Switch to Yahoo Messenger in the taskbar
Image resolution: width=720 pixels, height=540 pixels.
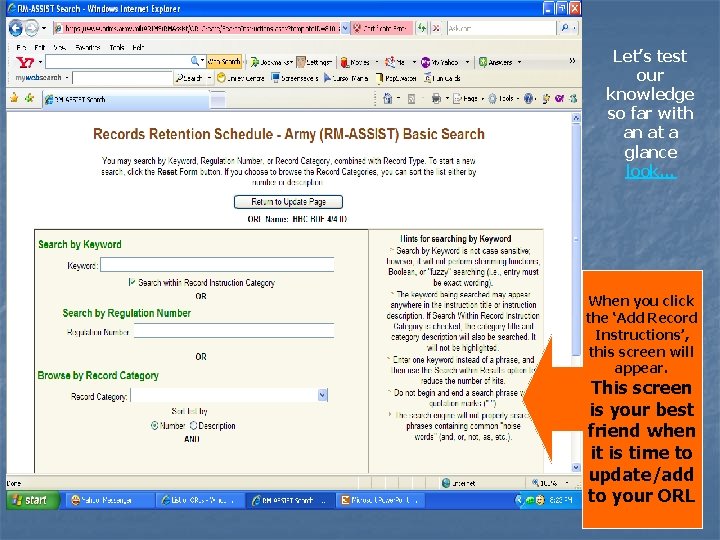108,500
